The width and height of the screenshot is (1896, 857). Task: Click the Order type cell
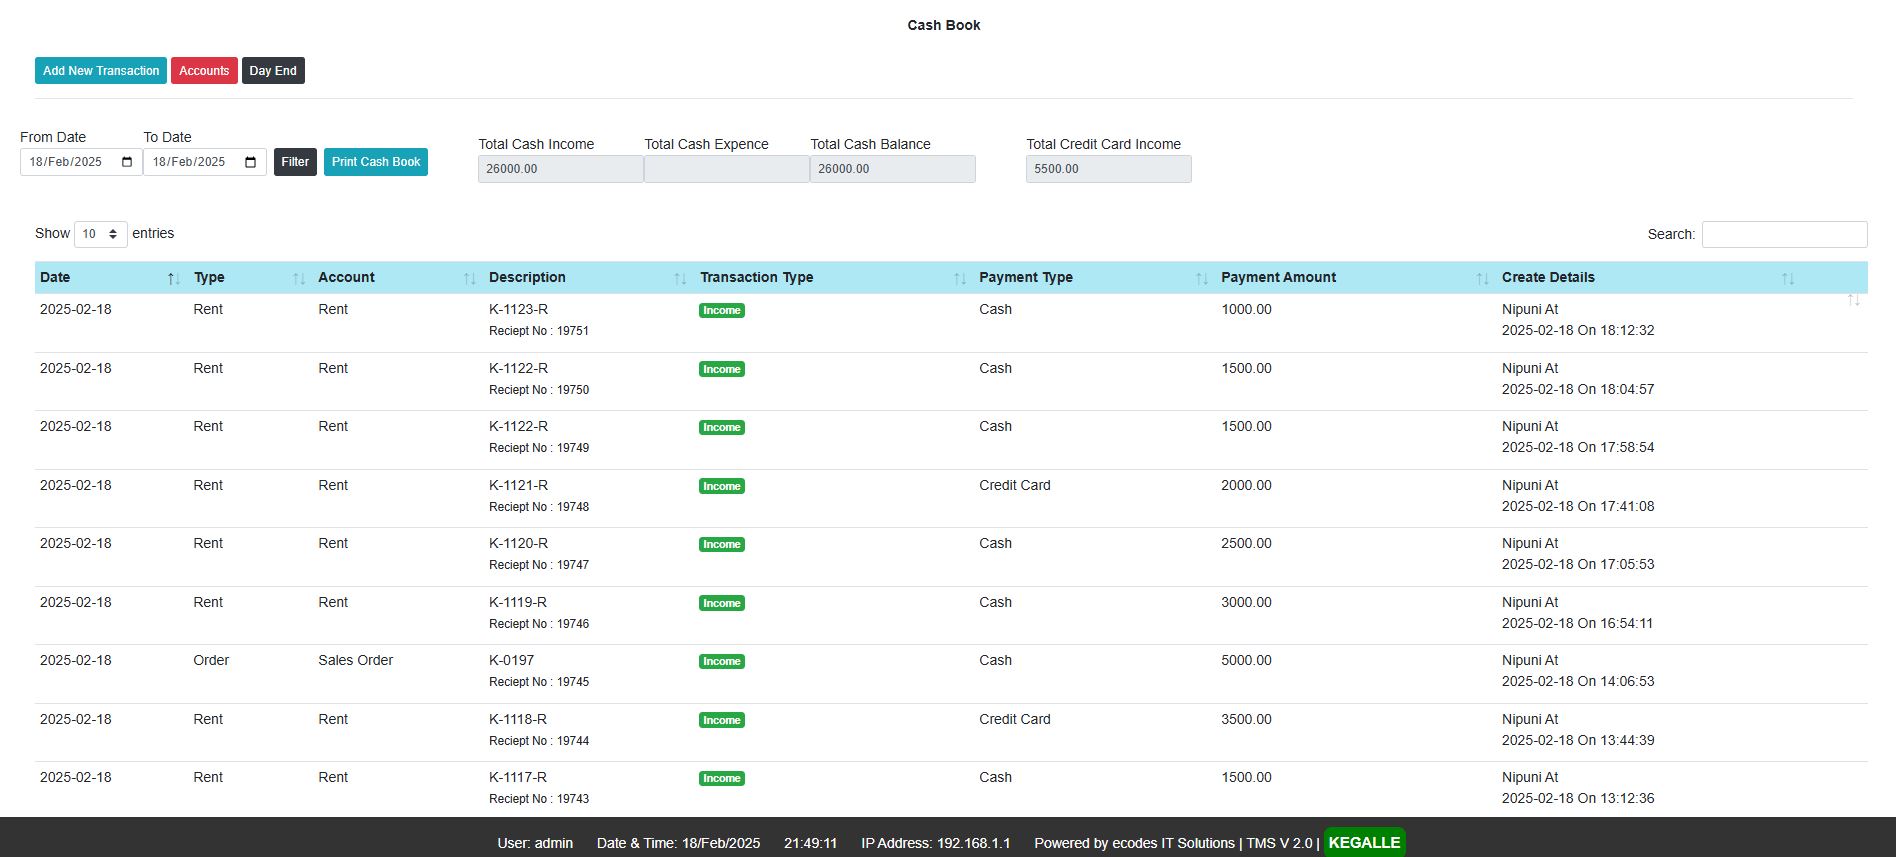pyautogui.click(x=211, y=660)
